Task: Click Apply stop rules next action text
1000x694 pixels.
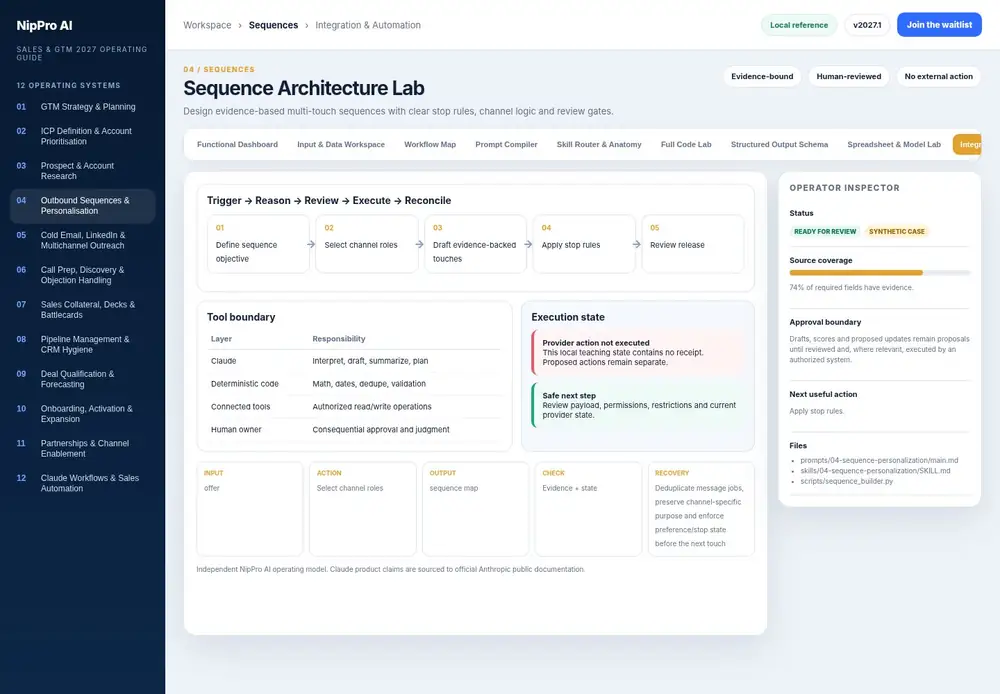Action: coord(816,411)
